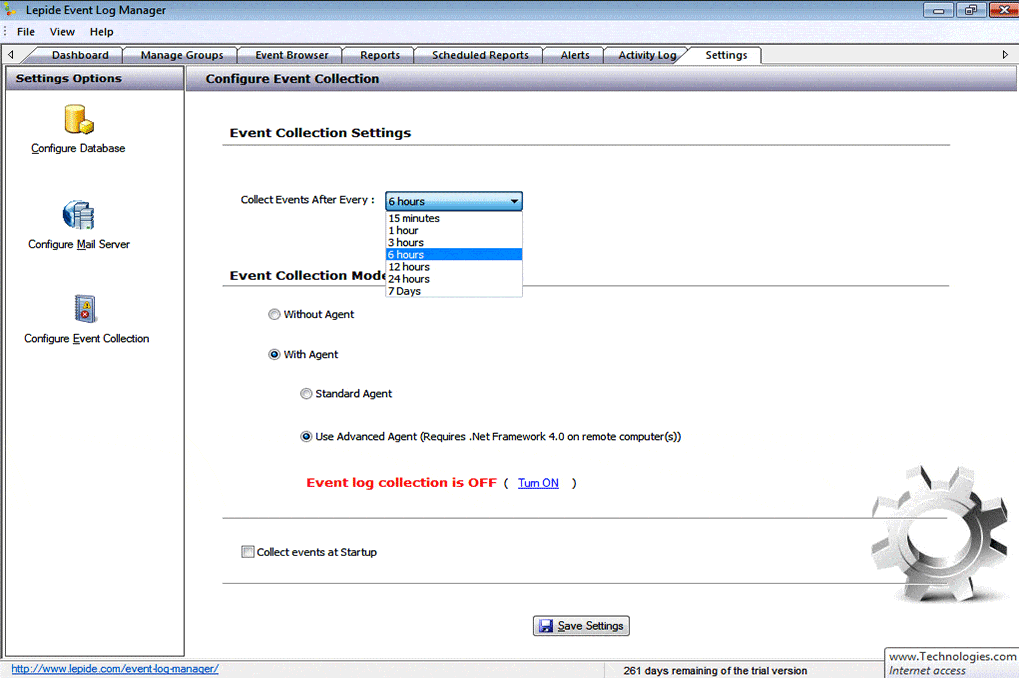Click the Settings Options panel header
The width and height of the screenshot is (1019, 678).
tap(95, 79)
